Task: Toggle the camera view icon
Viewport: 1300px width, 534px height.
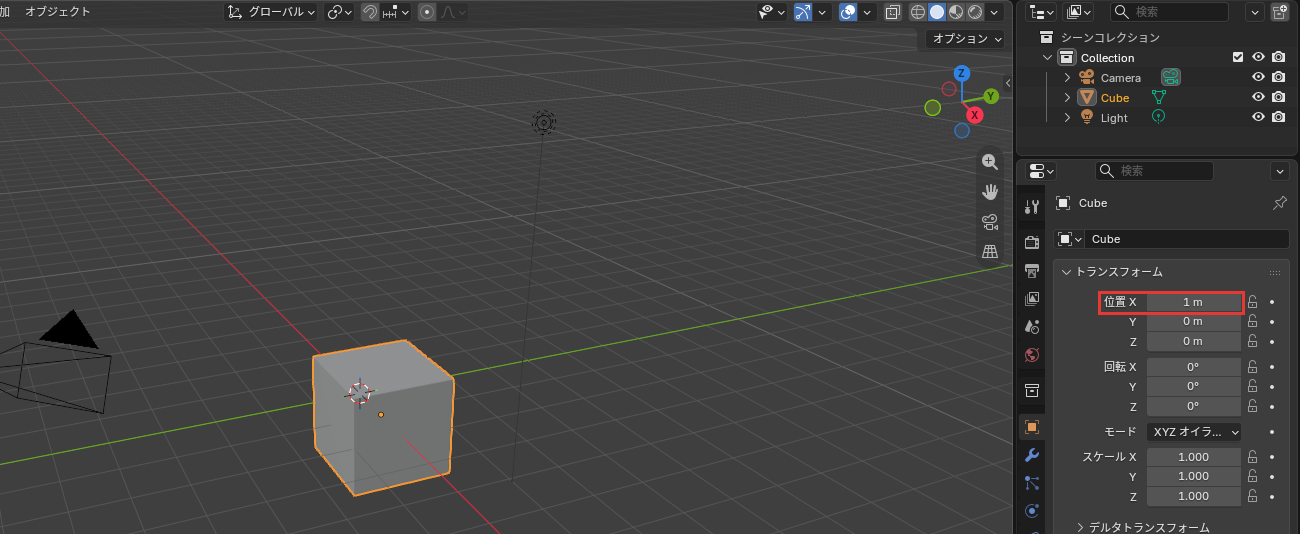Action: (x=990, y=222)
